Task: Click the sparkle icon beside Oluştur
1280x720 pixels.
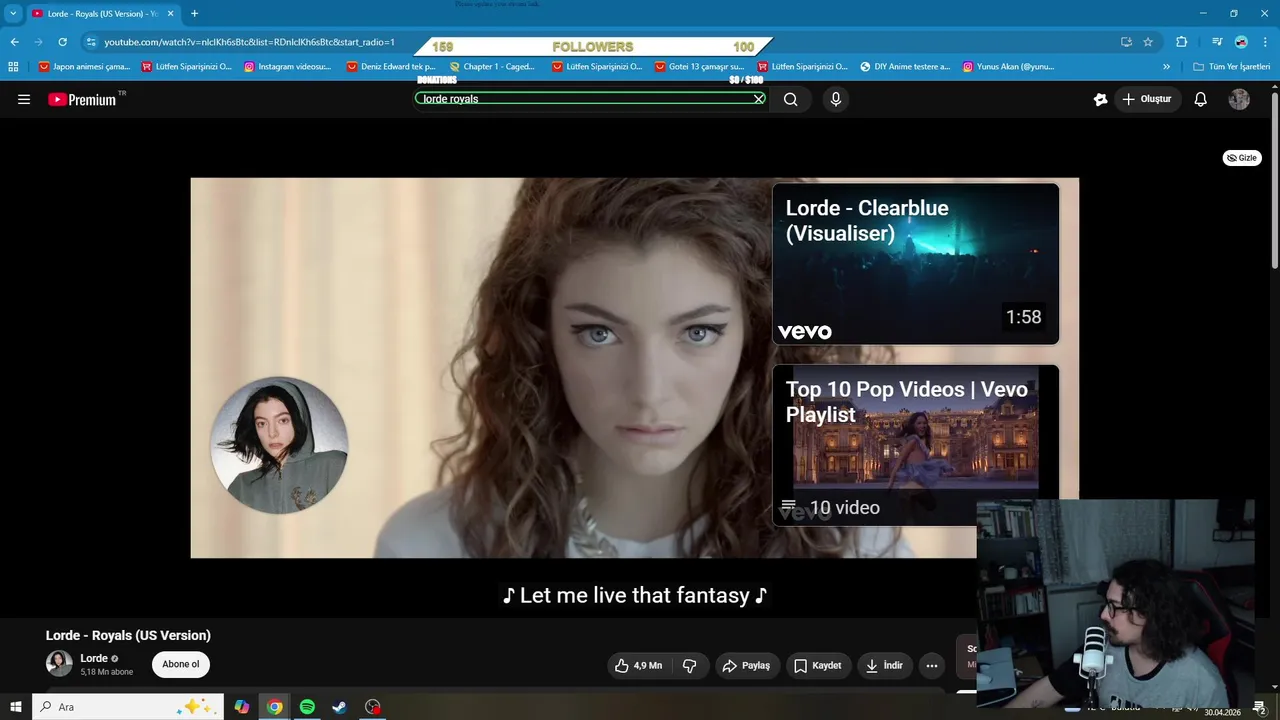Action: click(1100, 99)
